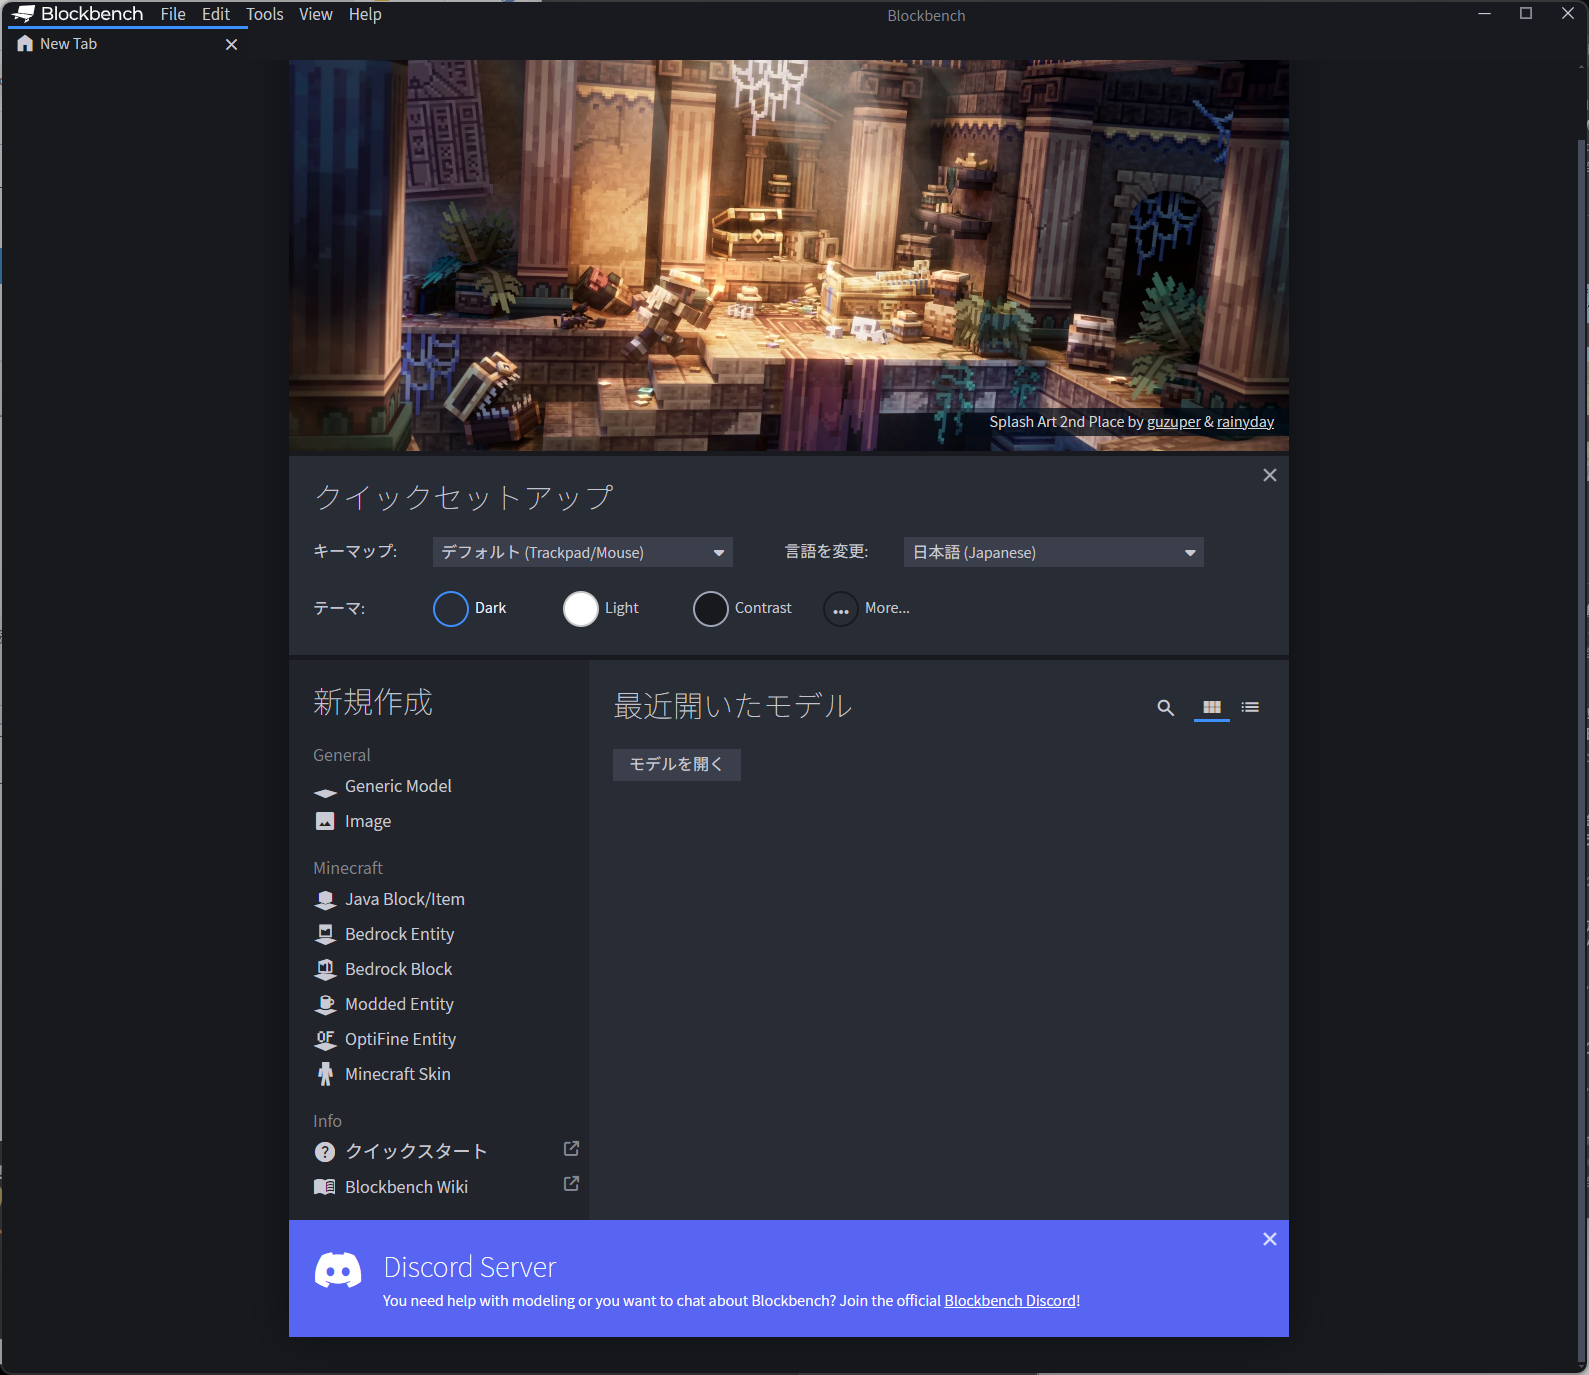
Task: Click the Info section heading
Action: (x=327, y=1121)
